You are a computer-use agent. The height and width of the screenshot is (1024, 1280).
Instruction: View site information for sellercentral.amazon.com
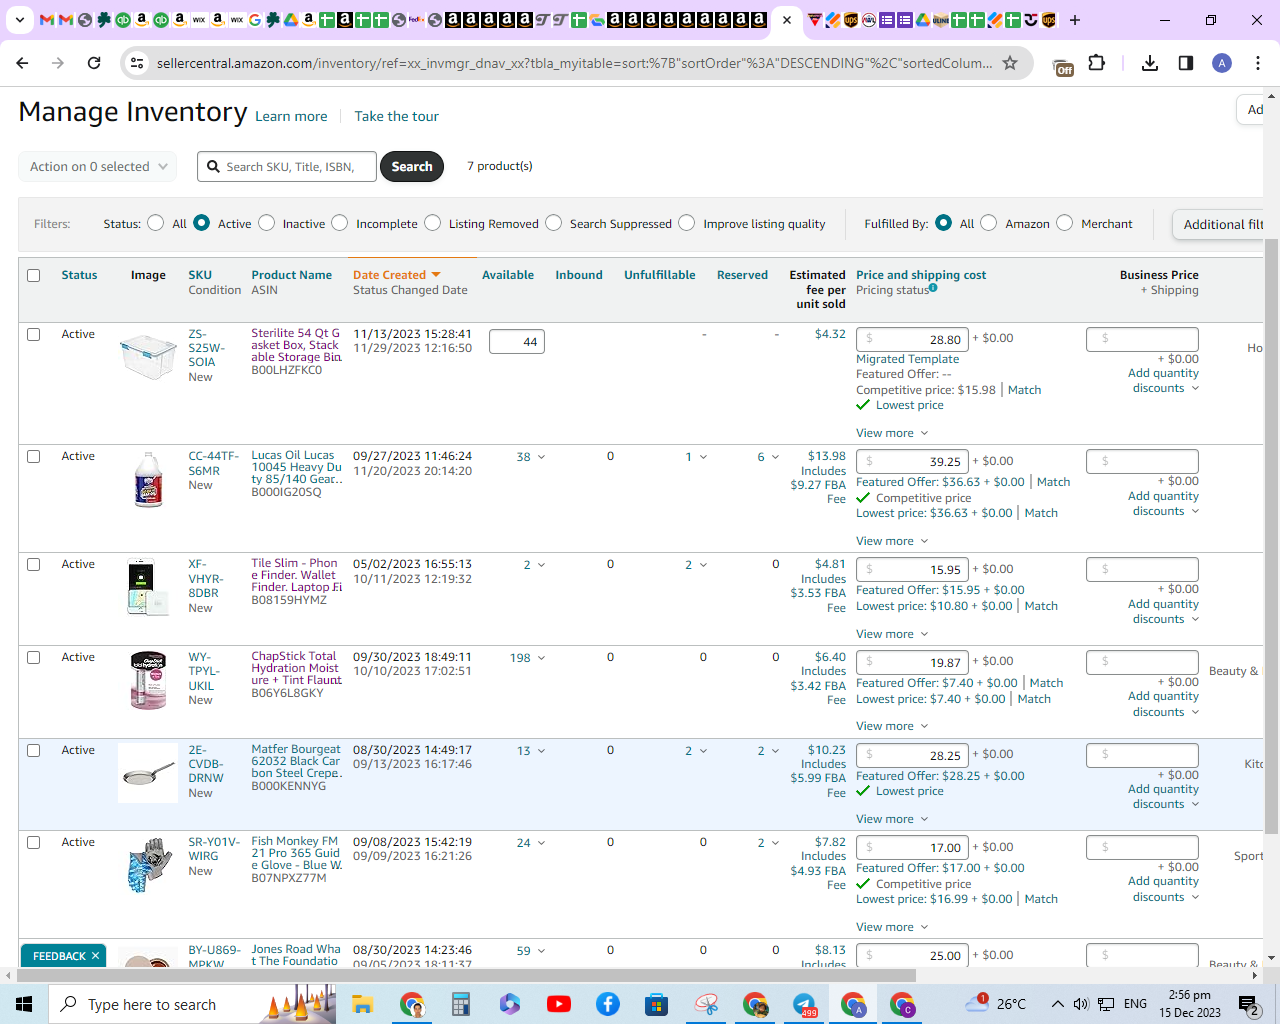pyautogui.click(x=137, y=63)
